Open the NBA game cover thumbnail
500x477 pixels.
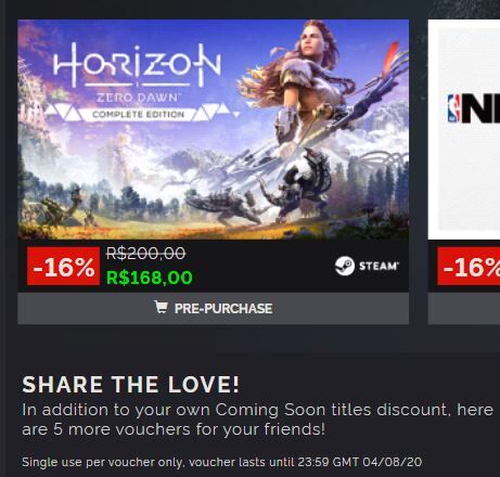click(464, 129)
